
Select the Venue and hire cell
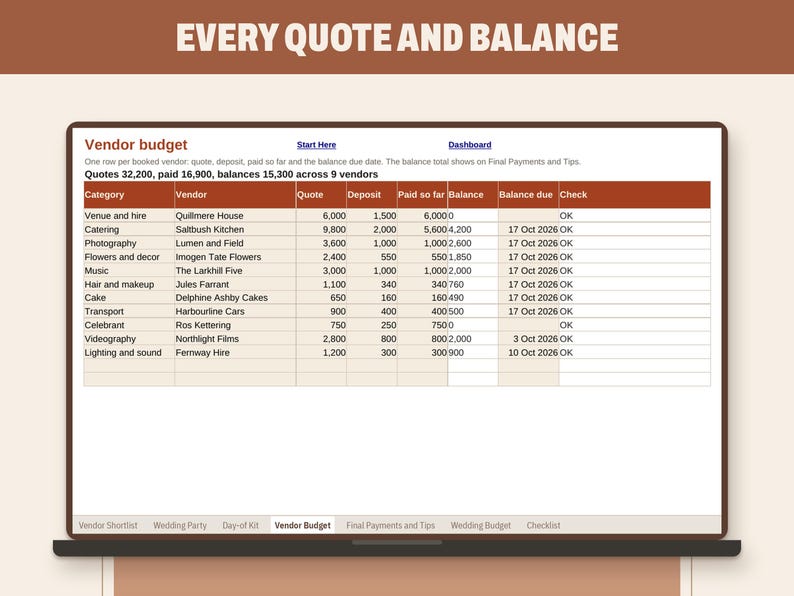[129, 216]
